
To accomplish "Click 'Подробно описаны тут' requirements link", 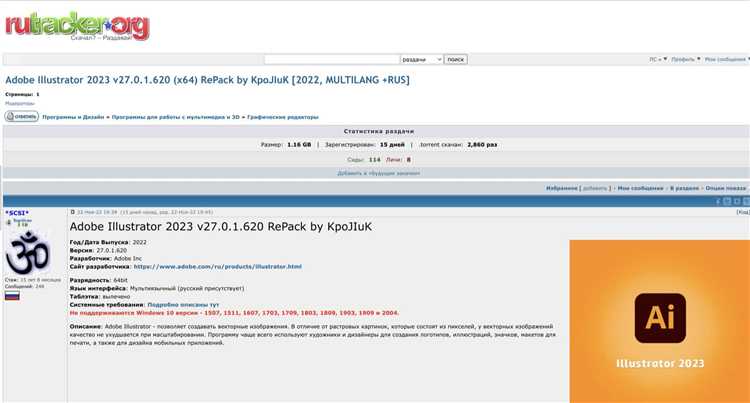I will (183, 305).
